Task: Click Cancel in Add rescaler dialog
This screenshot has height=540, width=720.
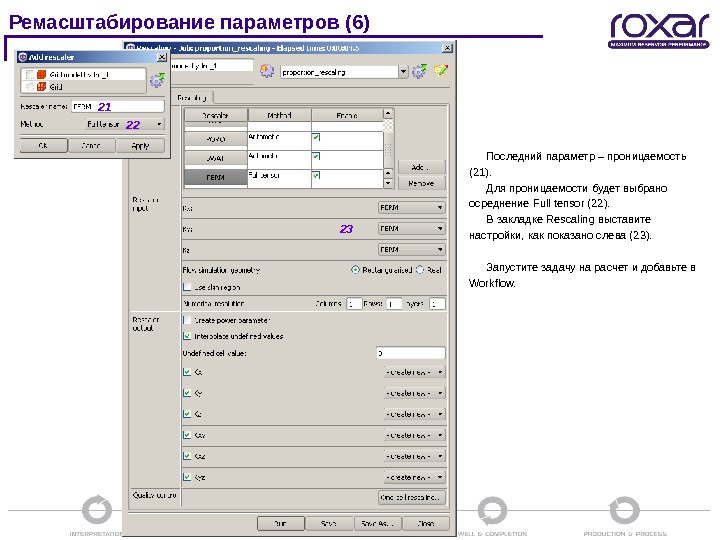Action: (91, 146)
